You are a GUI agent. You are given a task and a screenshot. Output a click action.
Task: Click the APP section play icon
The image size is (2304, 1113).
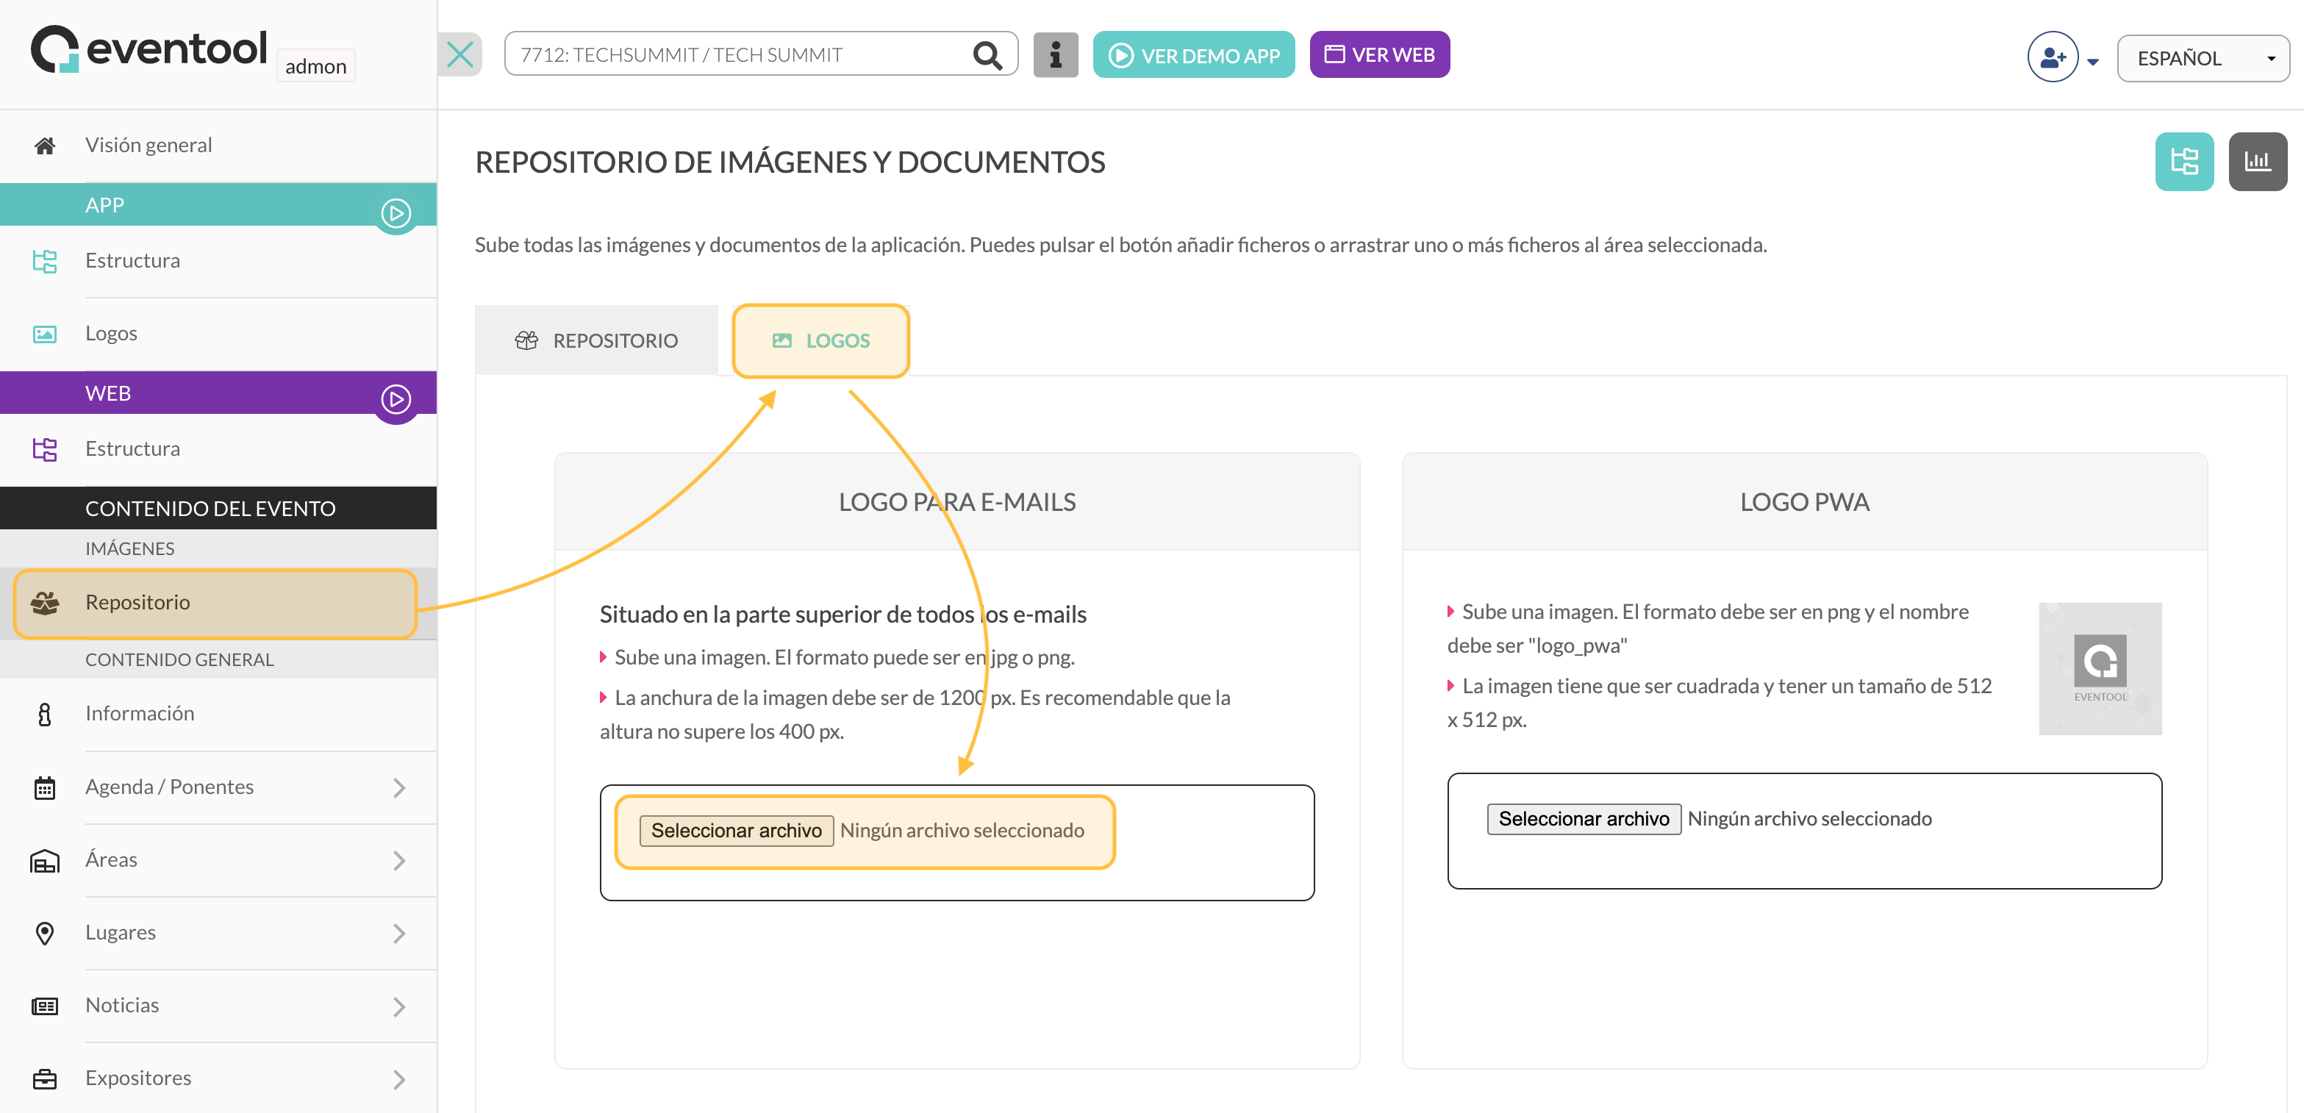(x=396, y=213)
